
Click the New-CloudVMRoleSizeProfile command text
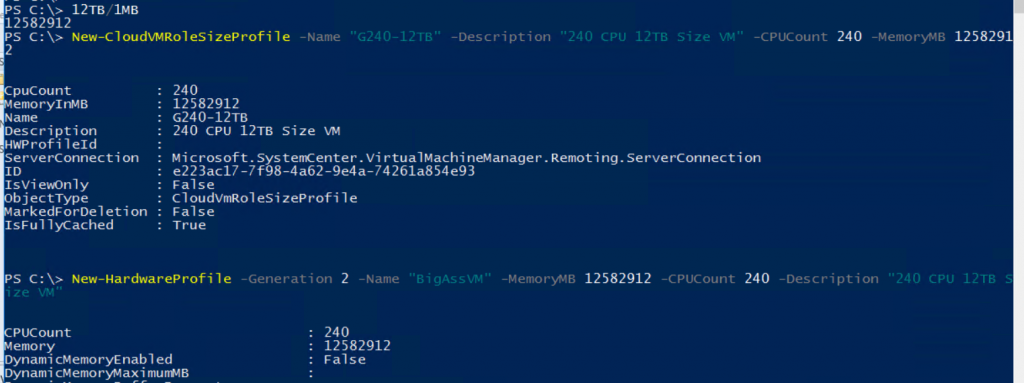[180, 37]
